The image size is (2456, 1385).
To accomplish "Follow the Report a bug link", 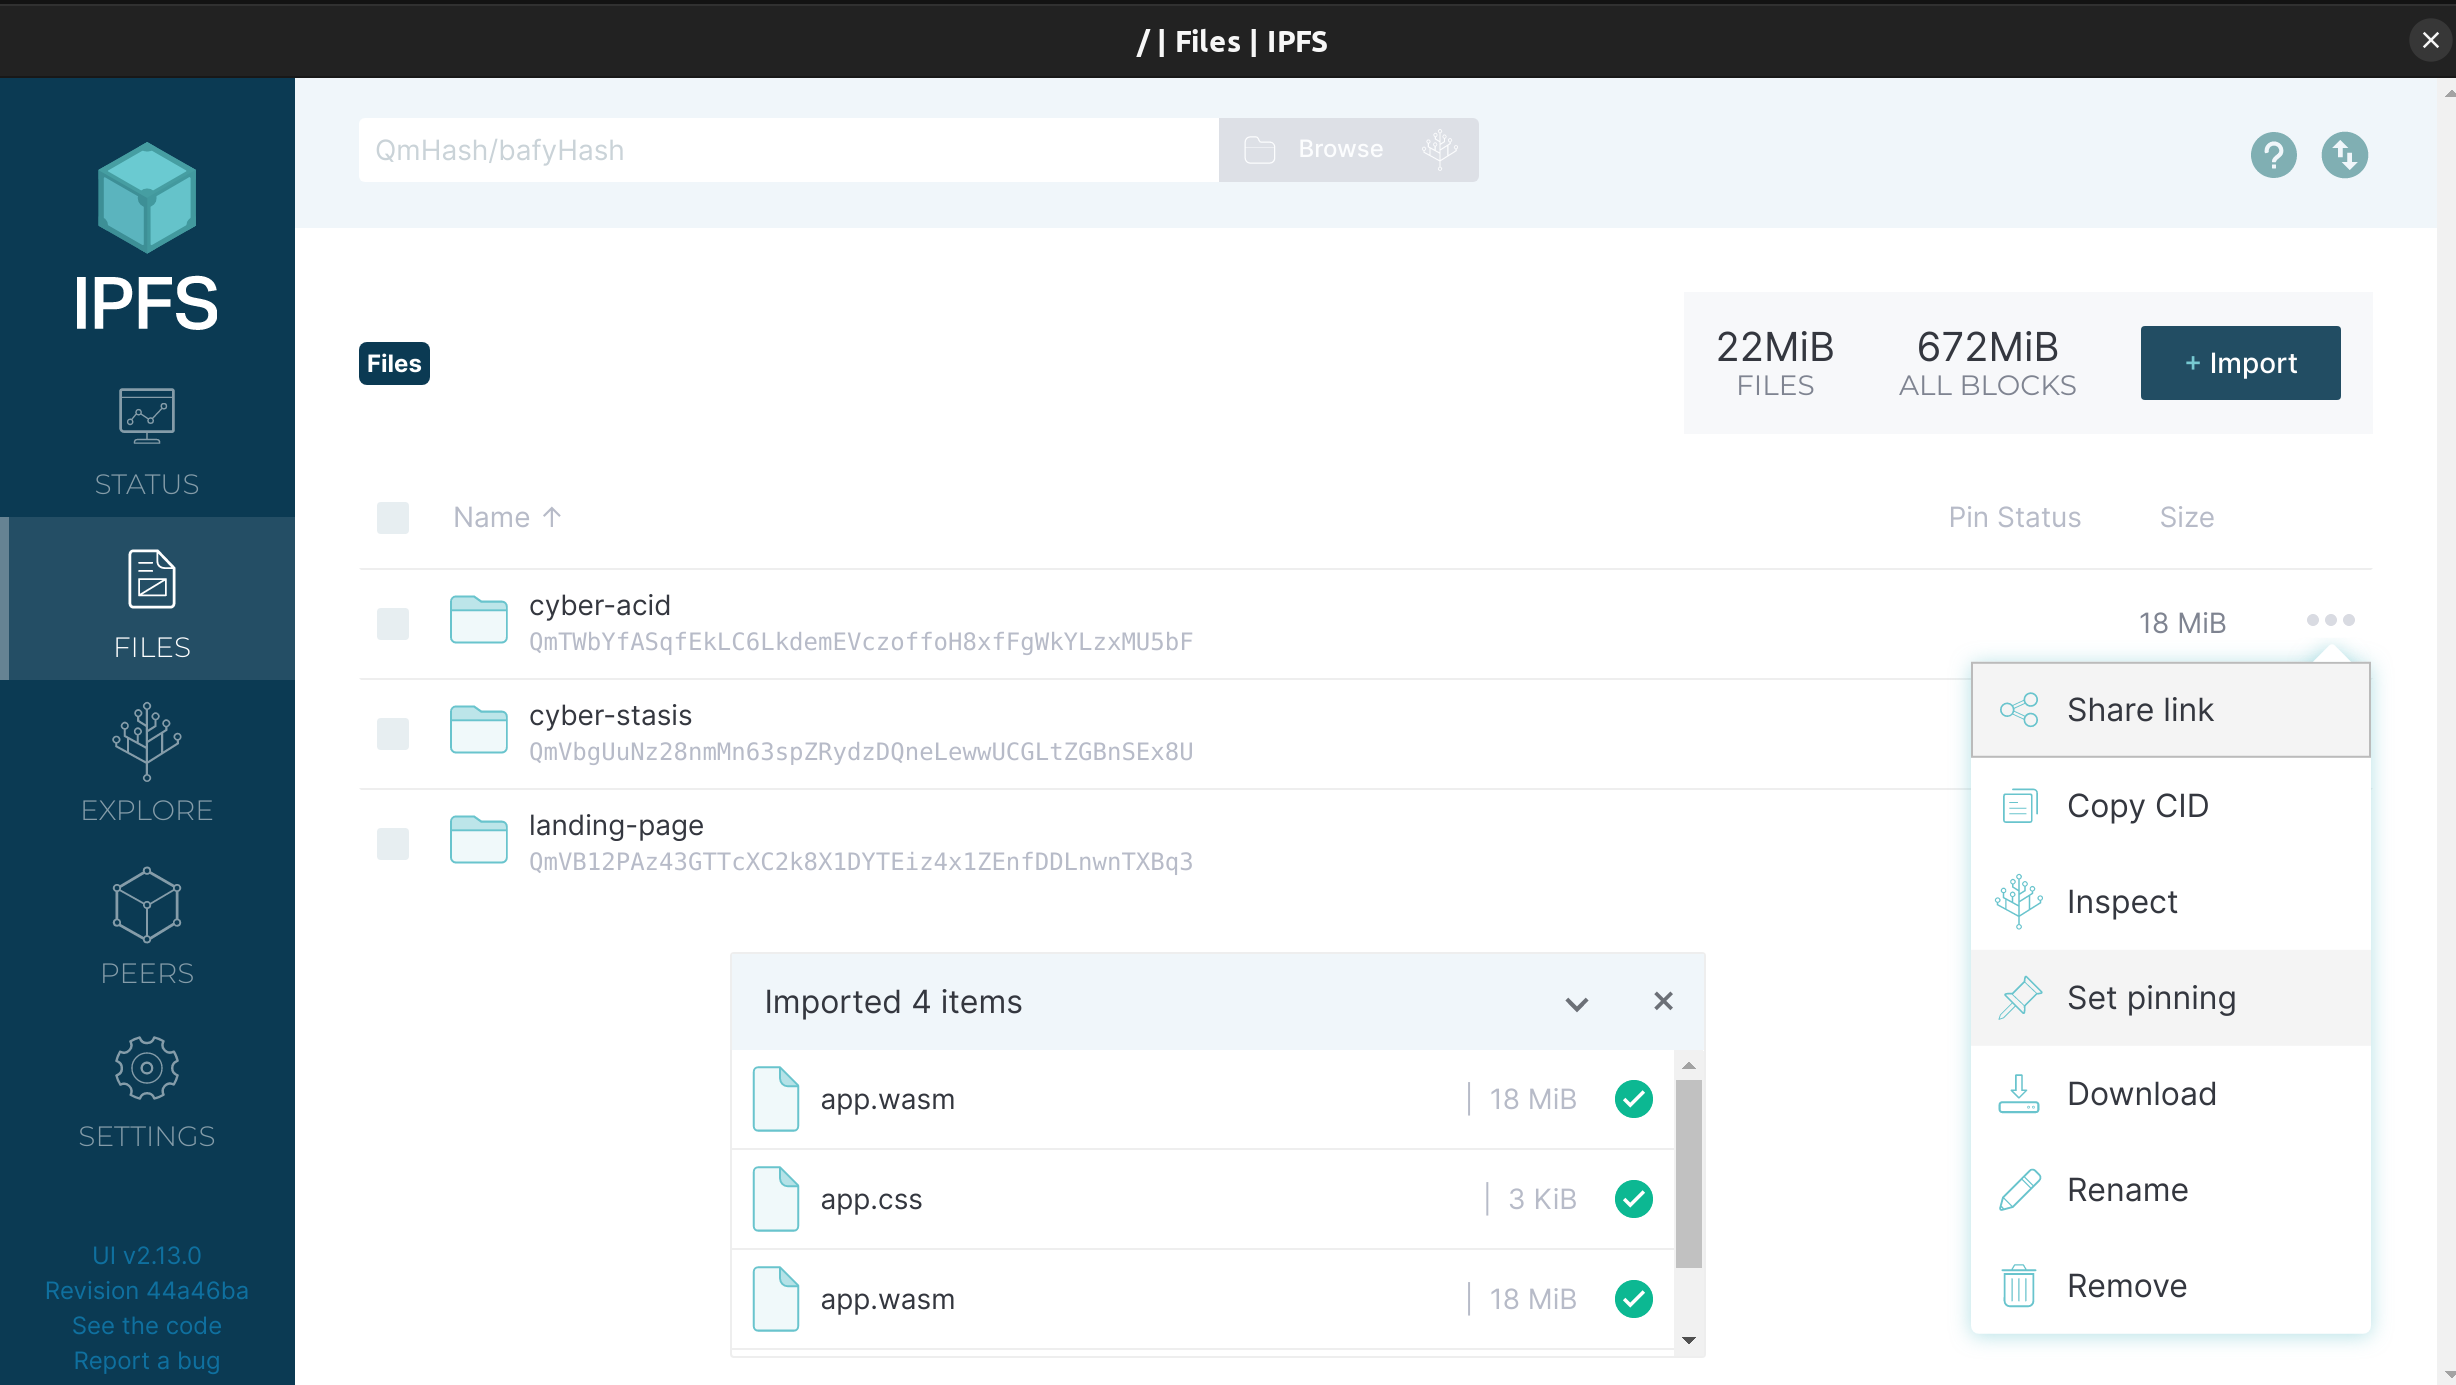I will (147, 1360).
